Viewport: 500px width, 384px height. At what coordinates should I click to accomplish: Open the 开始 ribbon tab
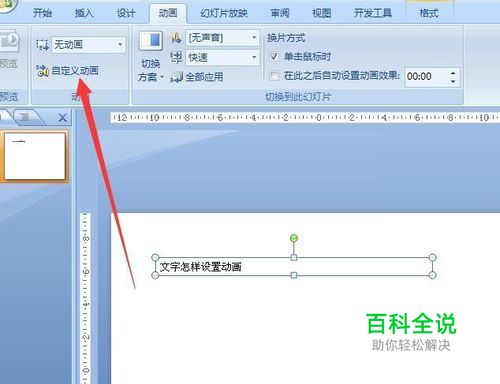coord(43,13)
